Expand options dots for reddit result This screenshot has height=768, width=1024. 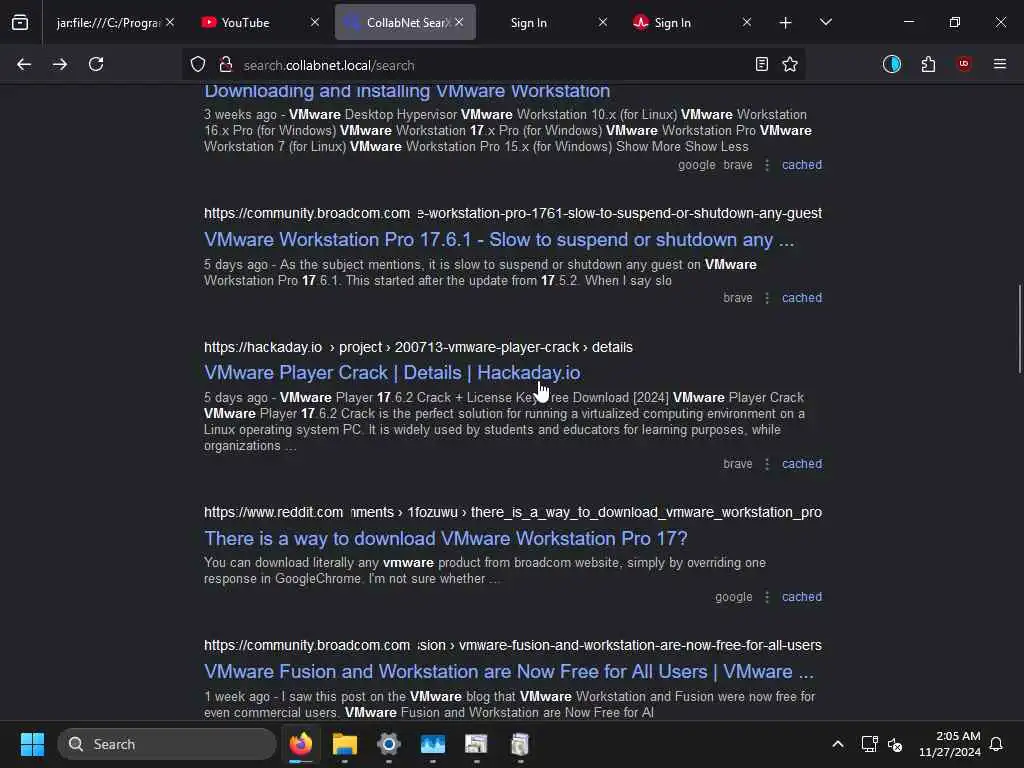767,597
